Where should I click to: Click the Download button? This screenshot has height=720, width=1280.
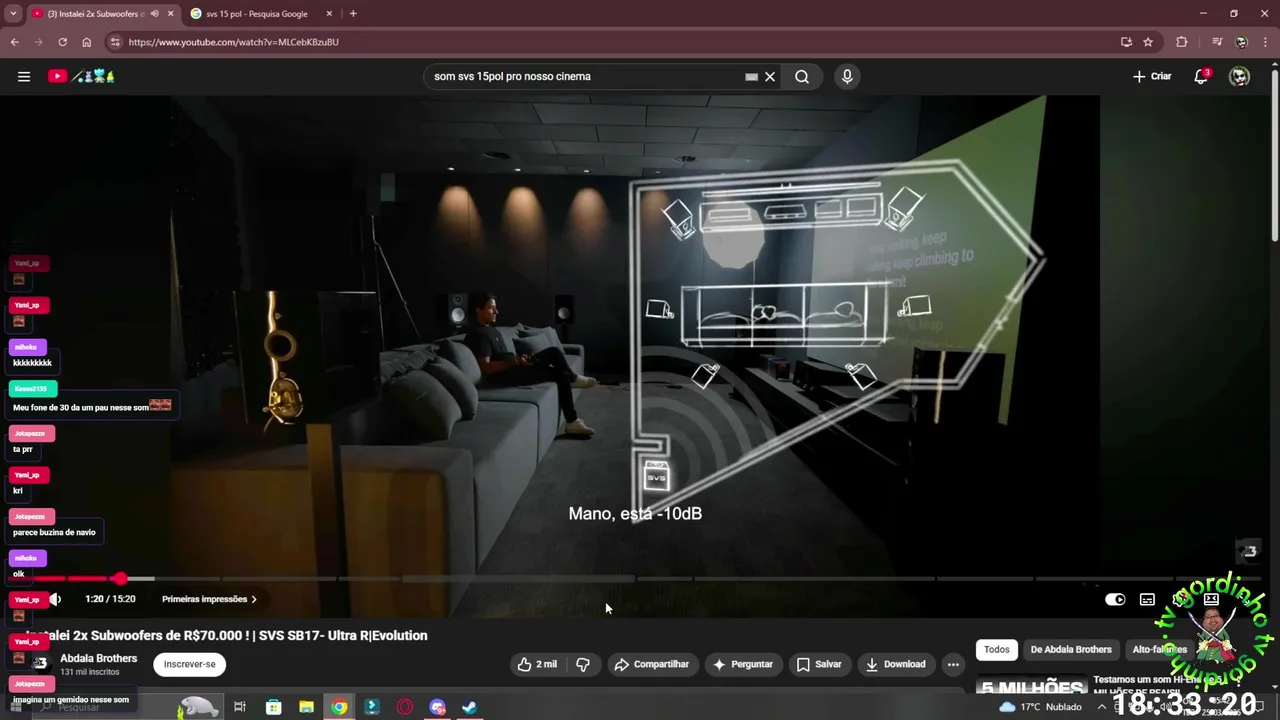896,664
